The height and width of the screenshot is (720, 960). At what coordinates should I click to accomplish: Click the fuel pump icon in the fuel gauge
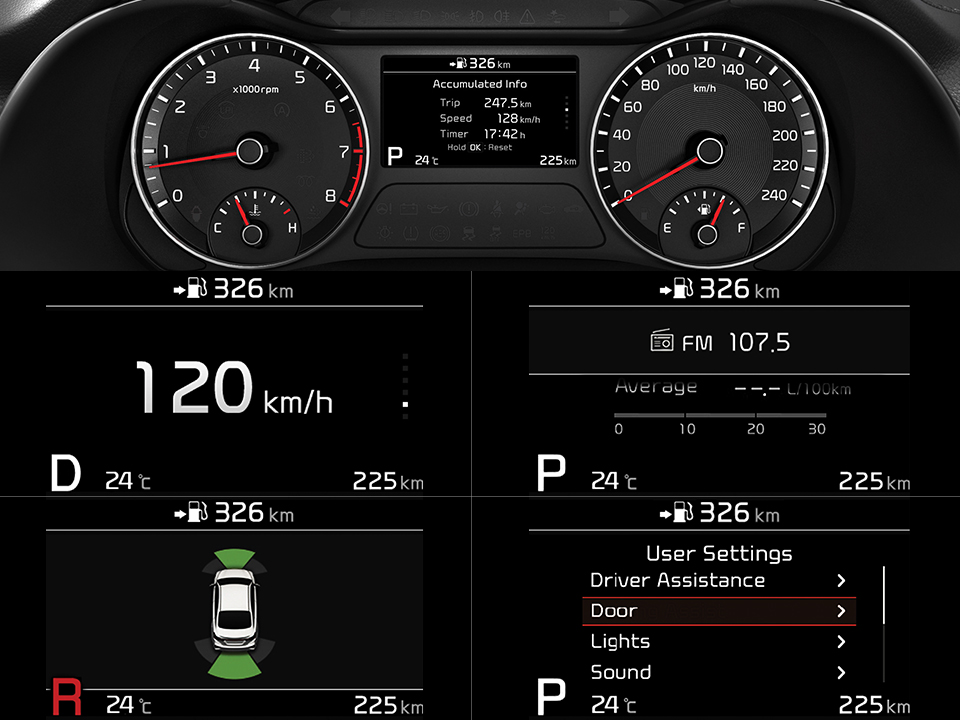coord(704,210)
